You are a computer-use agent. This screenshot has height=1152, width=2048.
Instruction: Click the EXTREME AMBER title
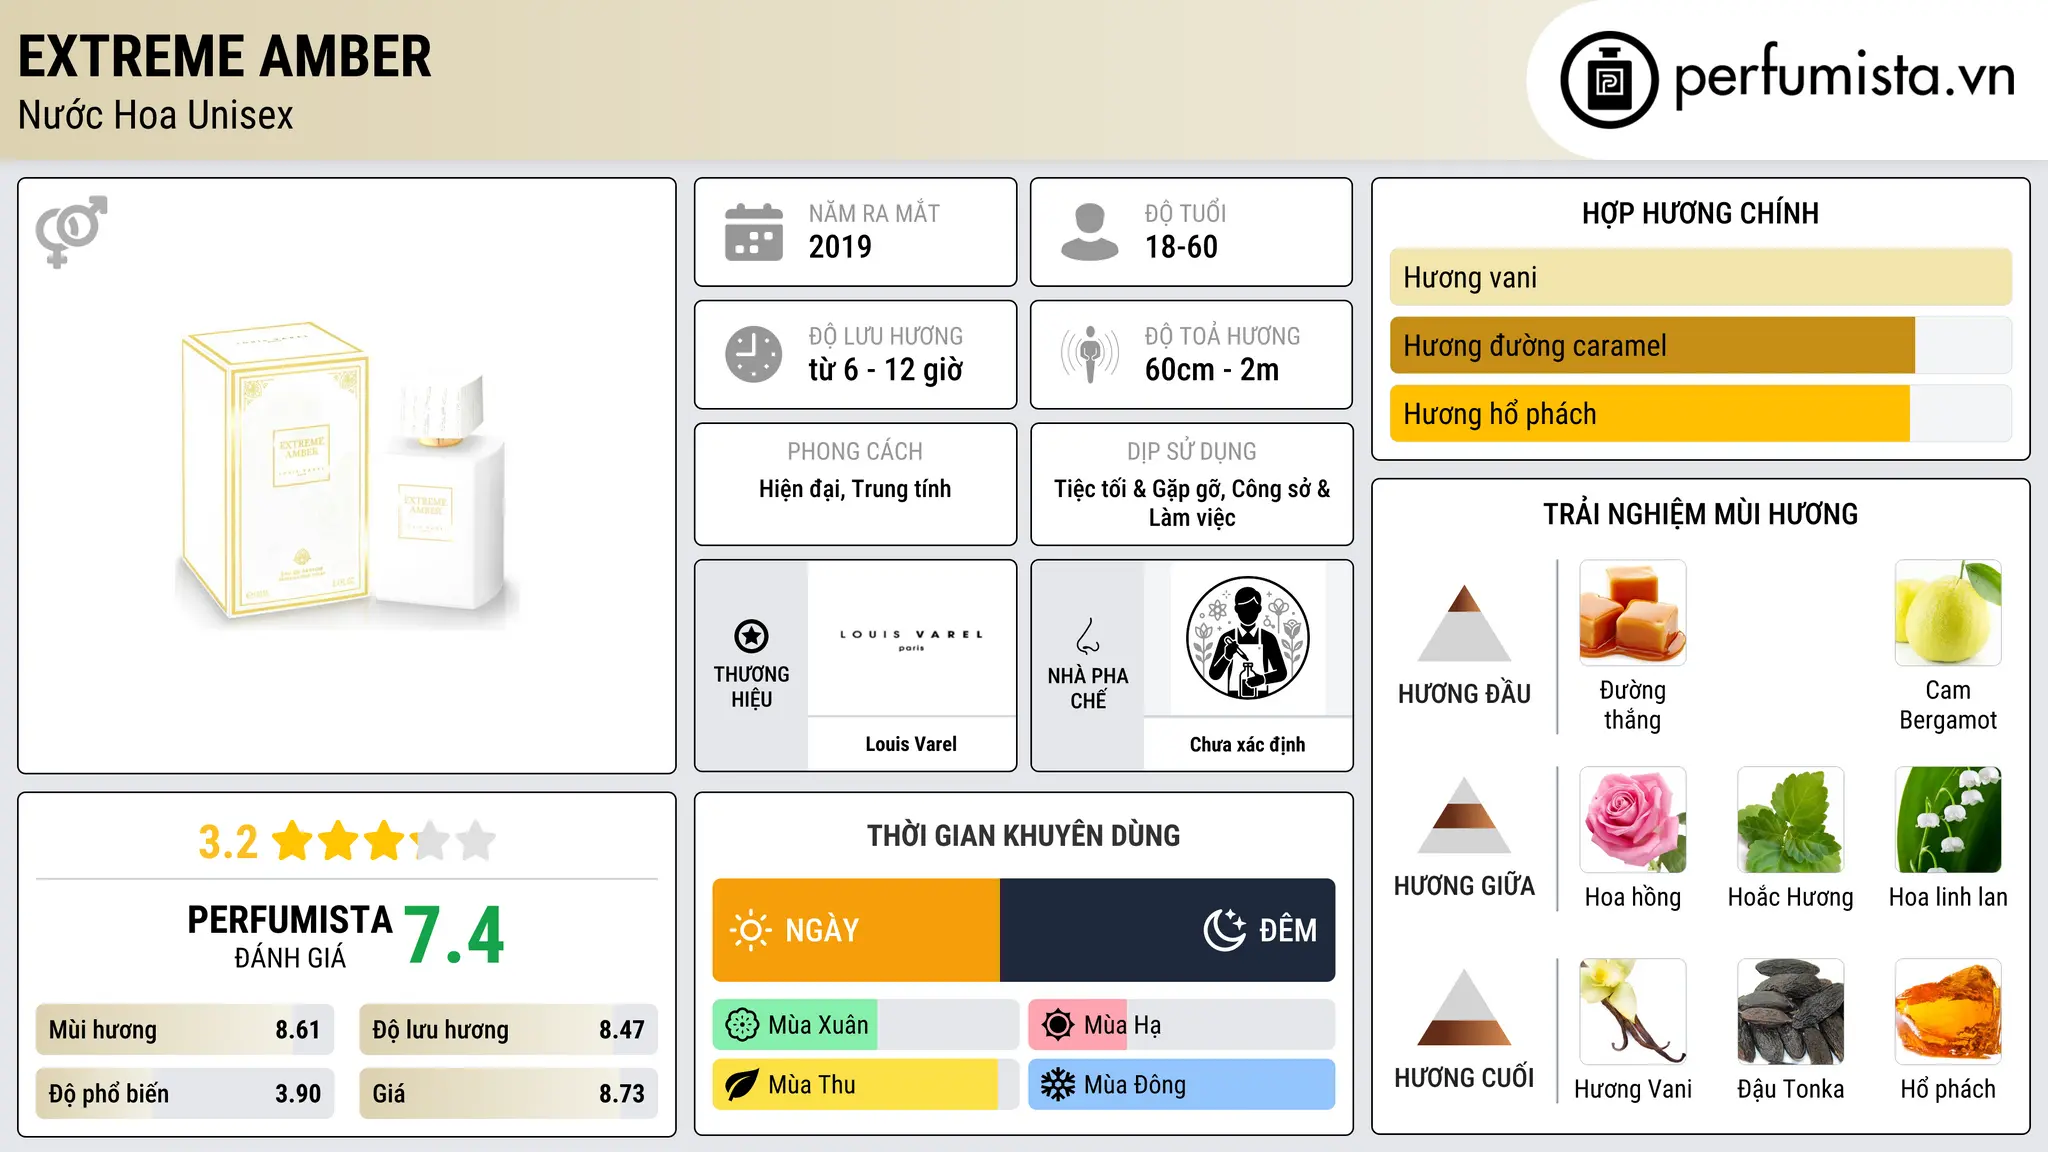point(225,56)
